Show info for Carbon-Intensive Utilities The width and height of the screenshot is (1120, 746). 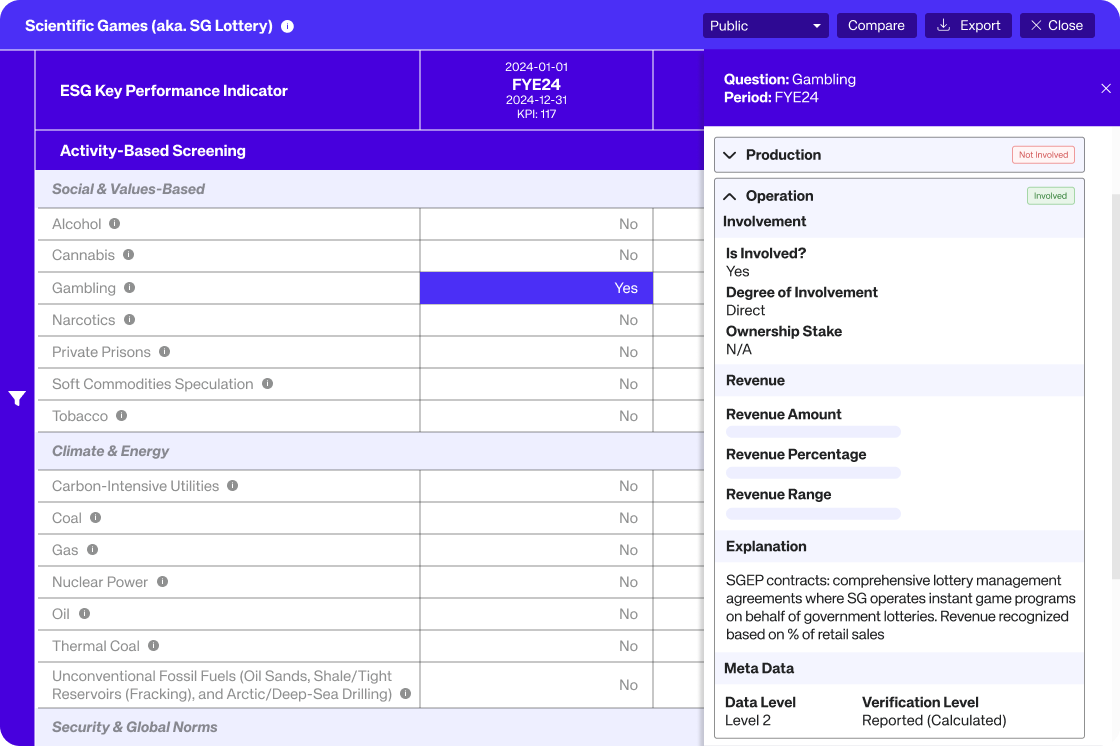tap(232, 486)
